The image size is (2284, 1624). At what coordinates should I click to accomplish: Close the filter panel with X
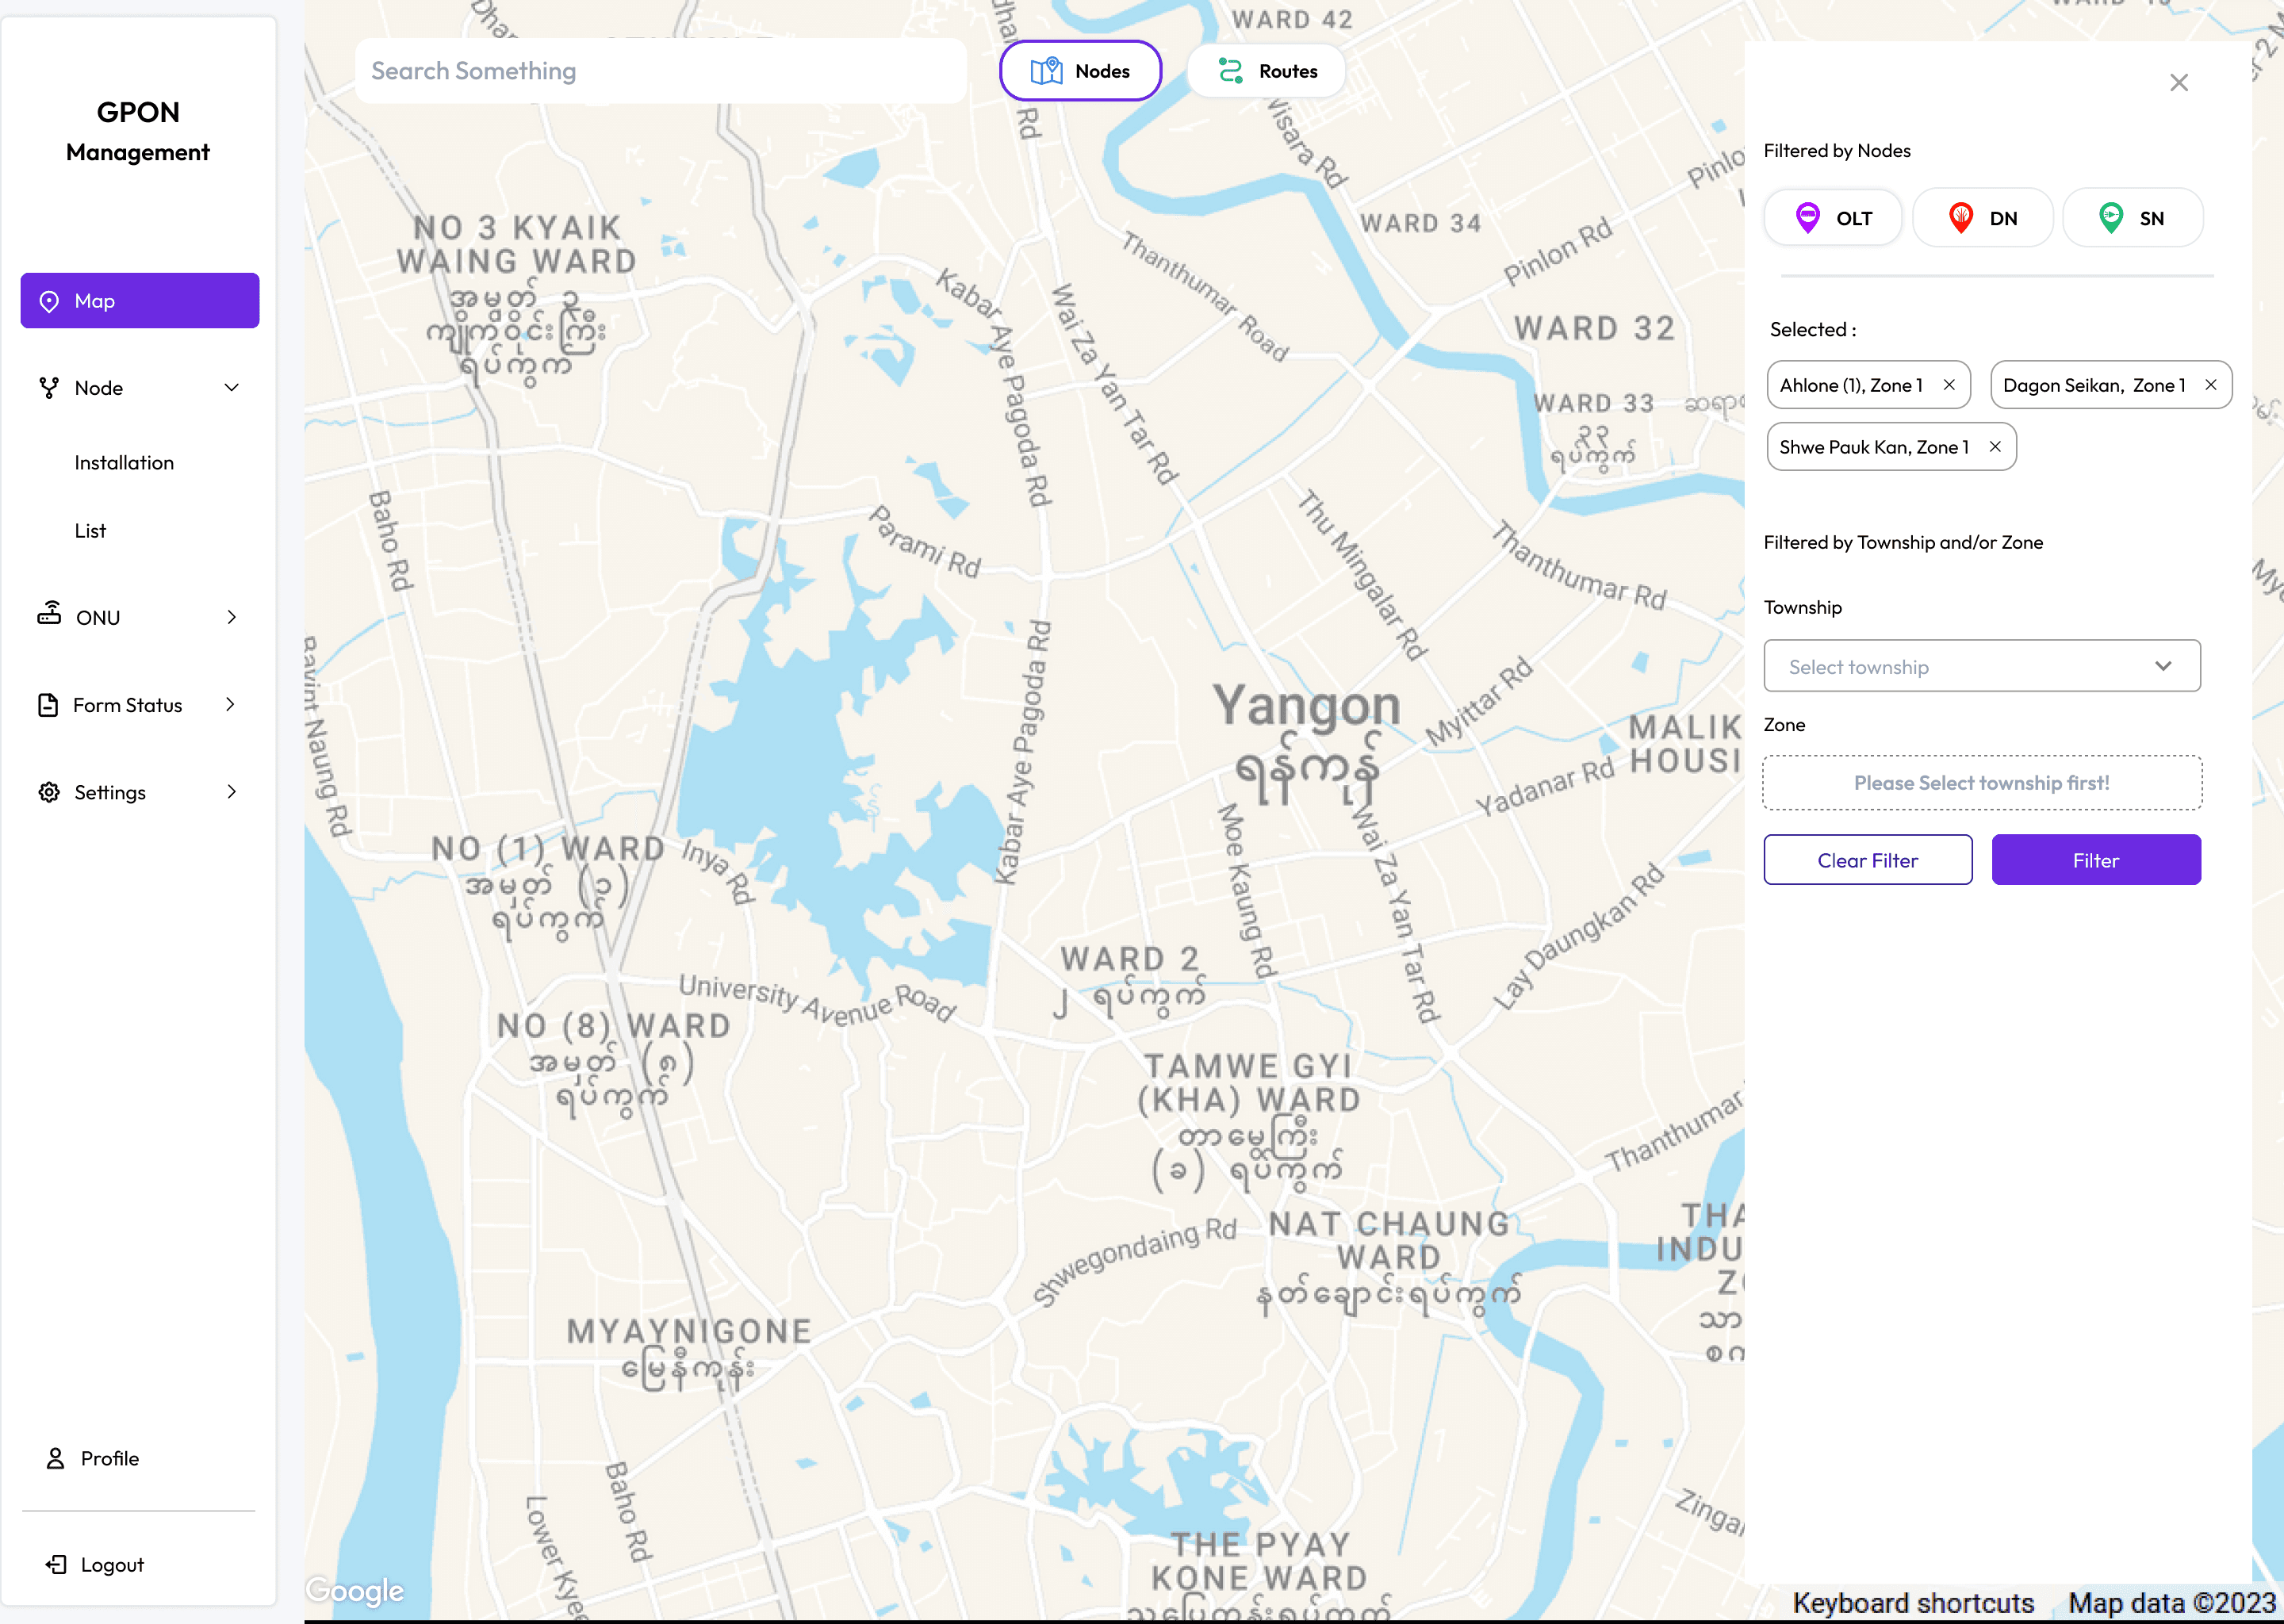pos(2179,83)
